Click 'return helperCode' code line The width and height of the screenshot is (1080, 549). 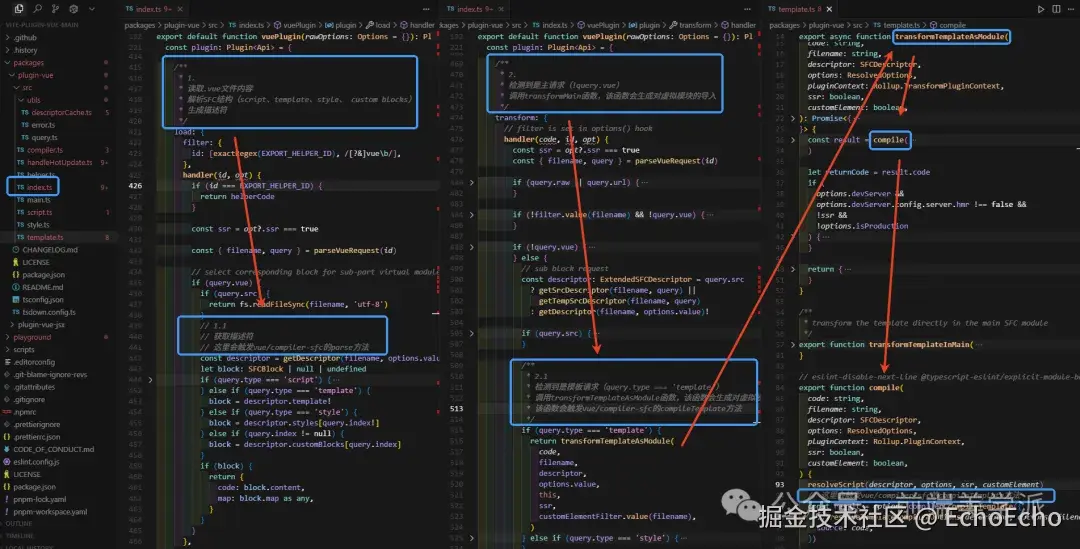point(237,196)
